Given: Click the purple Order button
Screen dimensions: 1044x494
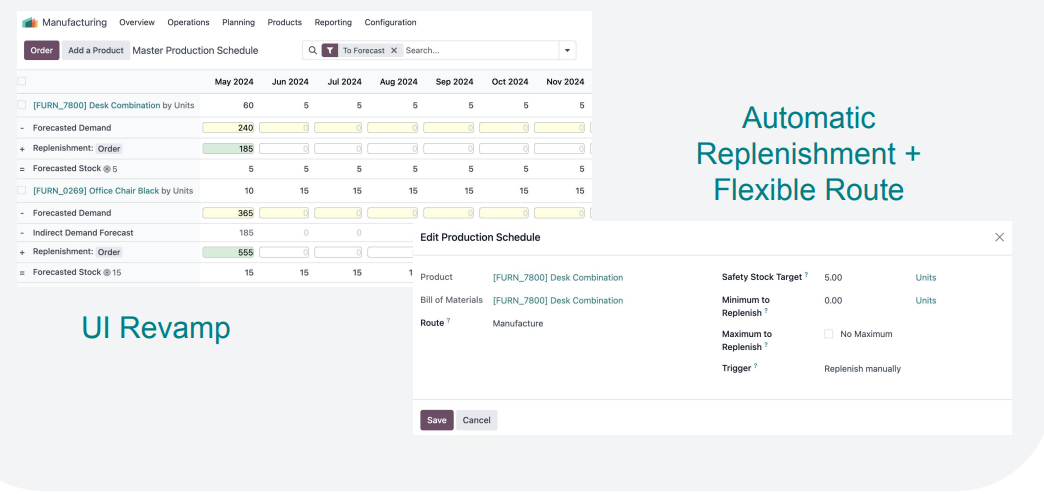Looking at the screenshot, I should [x=41, y=51].
